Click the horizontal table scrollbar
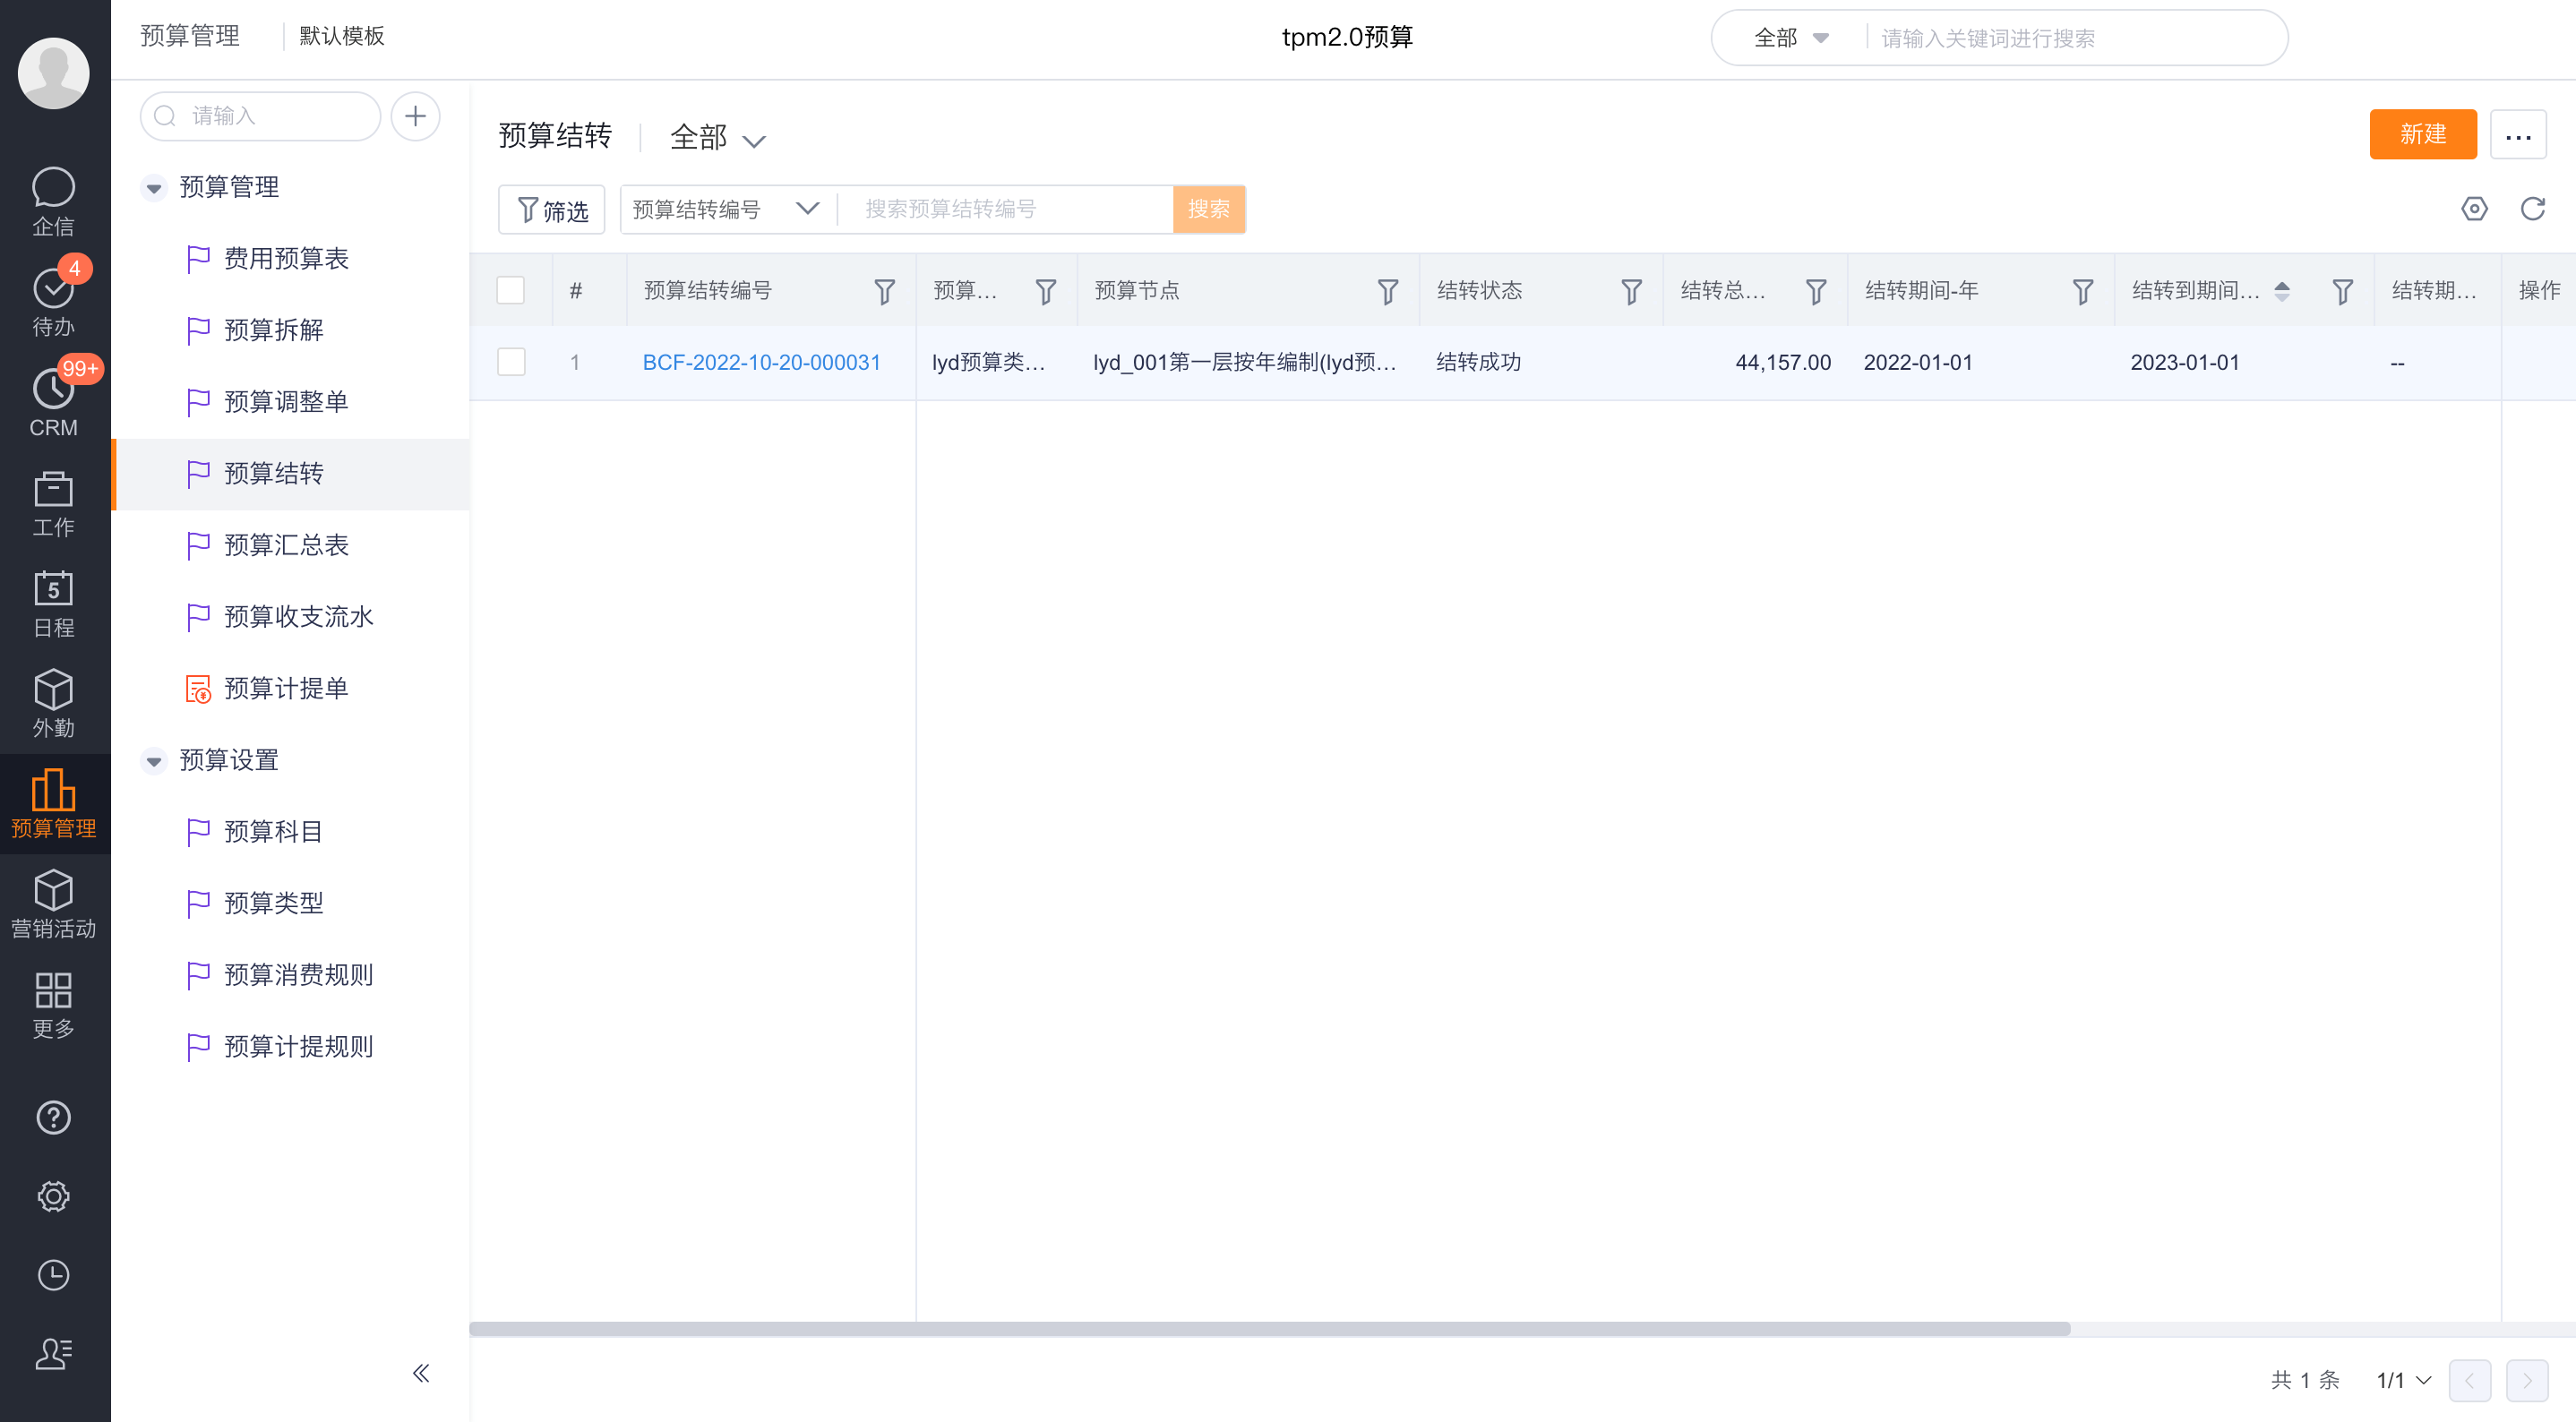 [x=1269, y=1329]
